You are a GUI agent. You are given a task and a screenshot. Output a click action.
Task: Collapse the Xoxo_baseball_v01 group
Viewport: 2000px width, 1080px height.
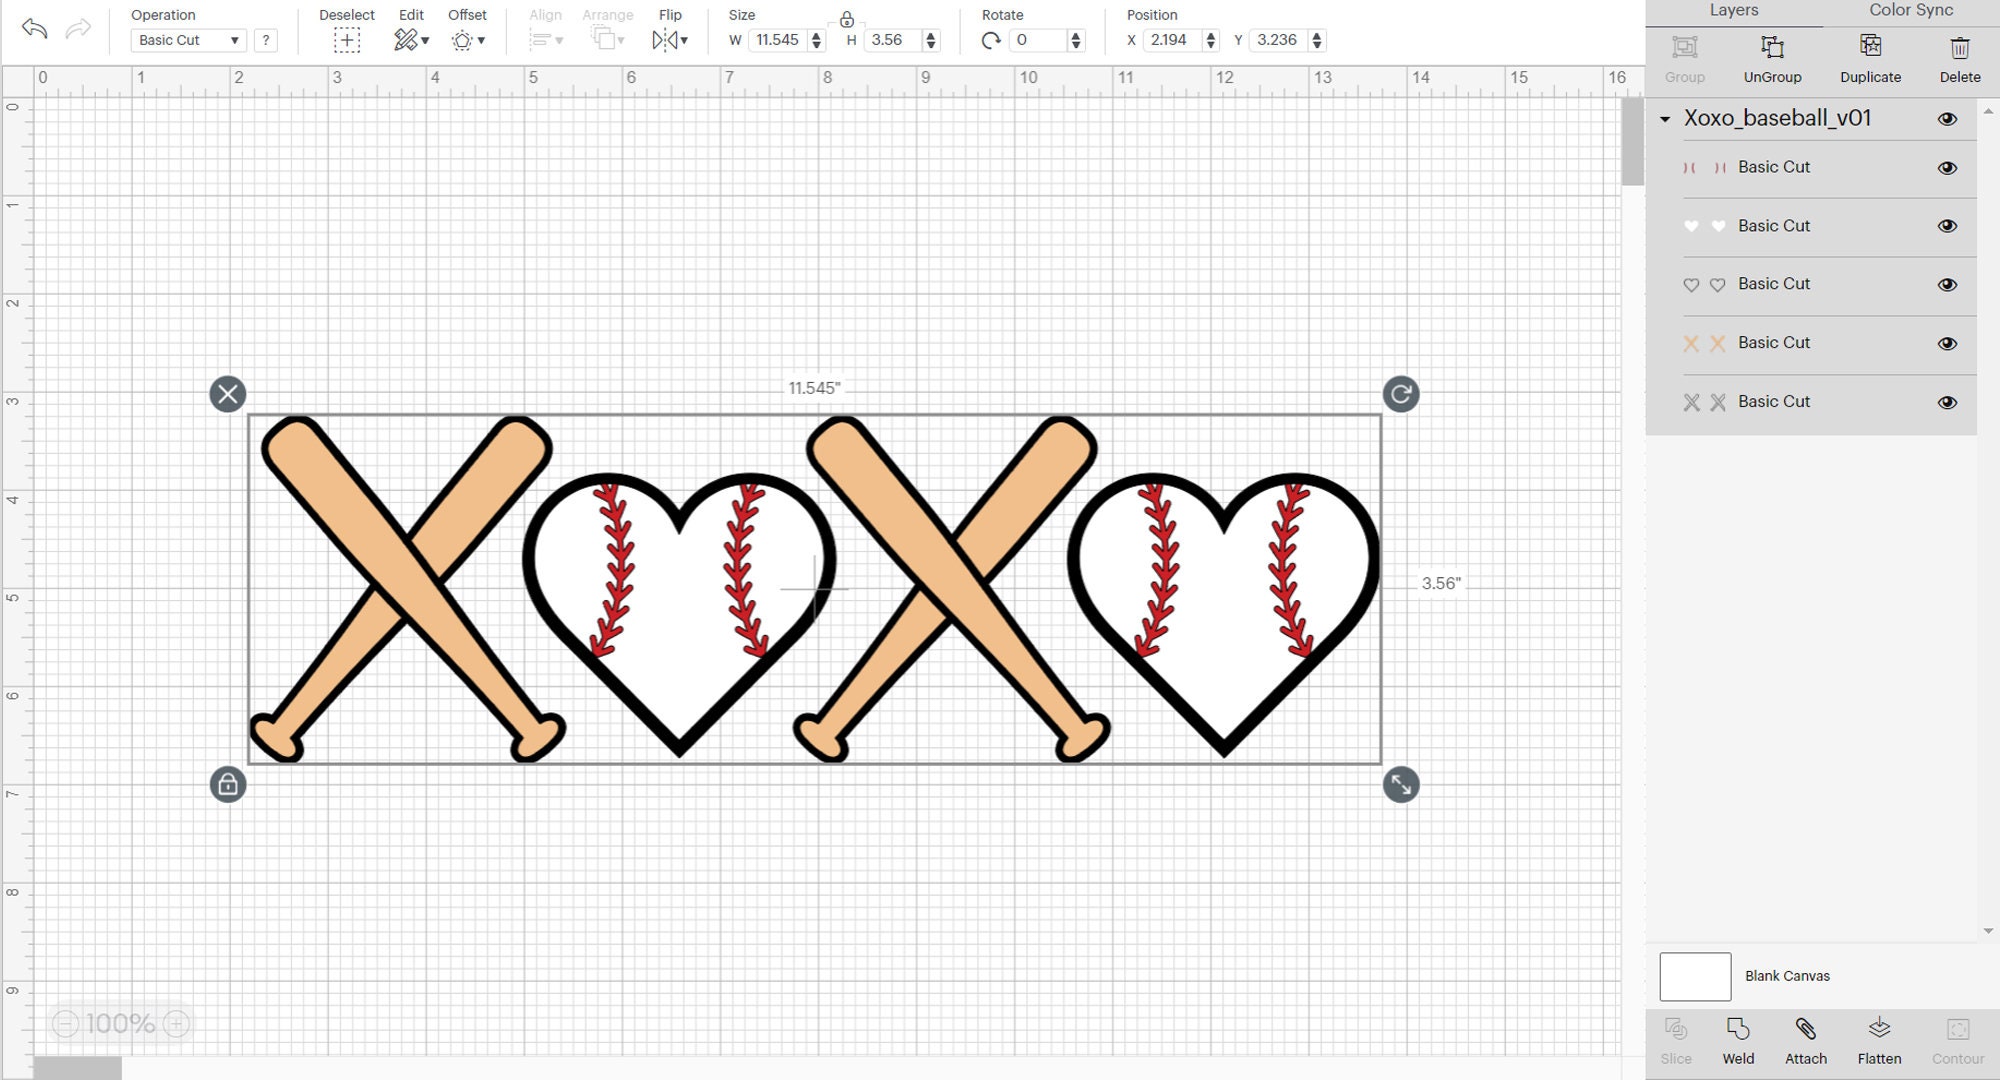click(x=1664, y=118)
